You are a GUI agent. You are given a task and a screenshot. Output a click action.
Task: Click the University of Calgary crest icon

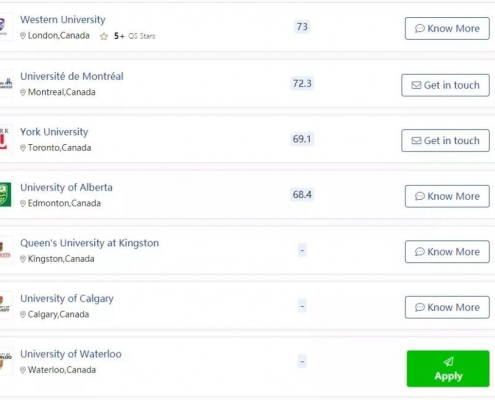(6, 306)
